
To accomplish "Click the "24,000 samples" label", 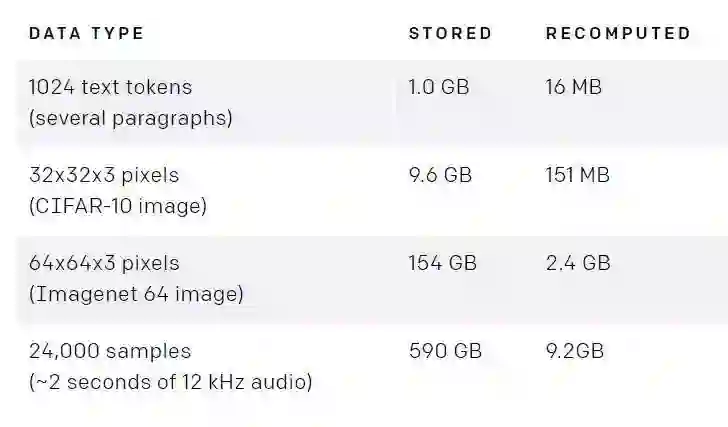I will coord(110,351).
